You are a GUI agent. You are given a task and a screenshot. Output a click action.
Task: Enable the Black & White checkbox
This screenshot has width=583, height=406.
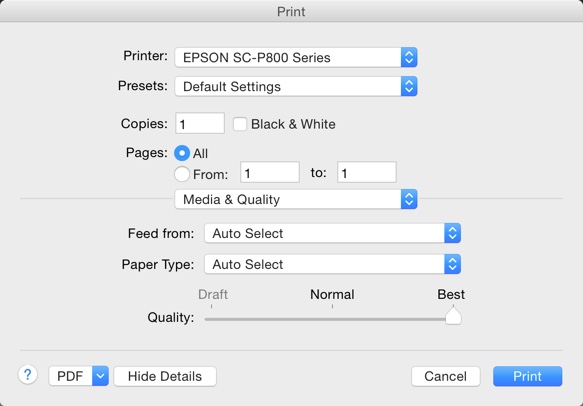point(240,124)
